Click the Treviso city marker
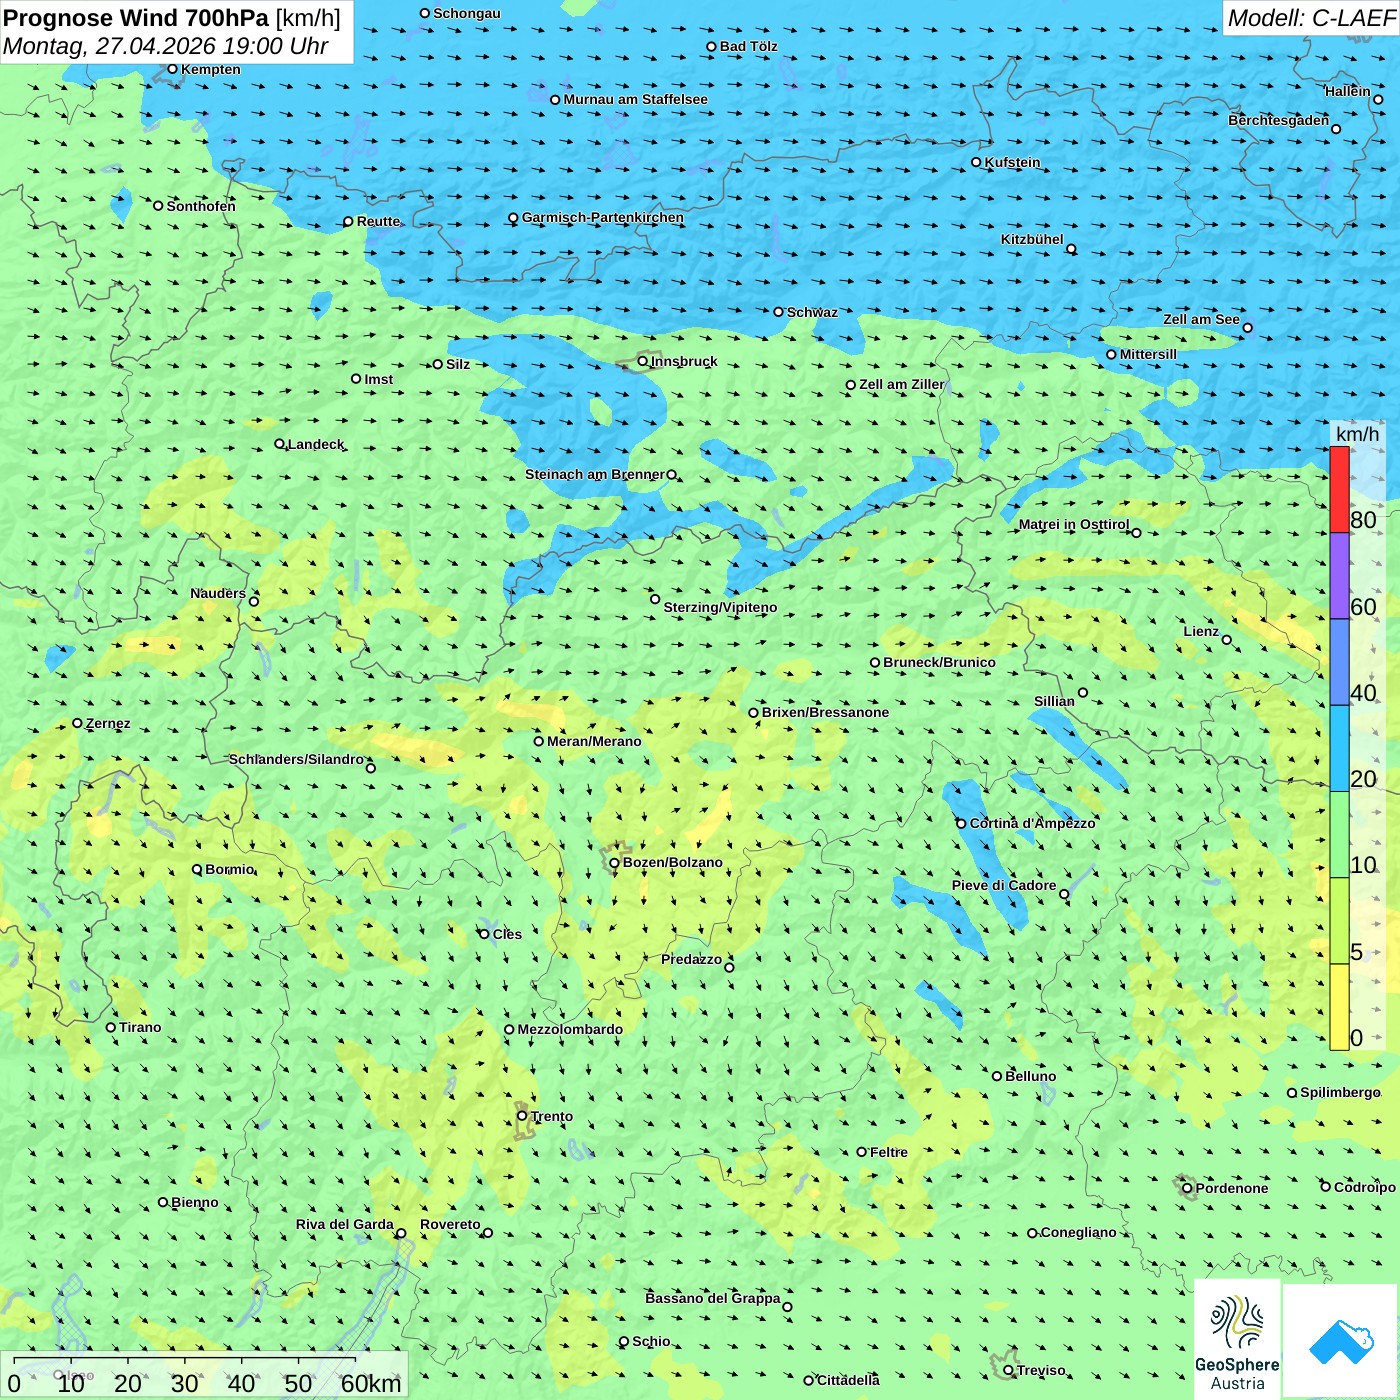This screenshot has height=1400, width=1400. (x=1008, y=1370)
